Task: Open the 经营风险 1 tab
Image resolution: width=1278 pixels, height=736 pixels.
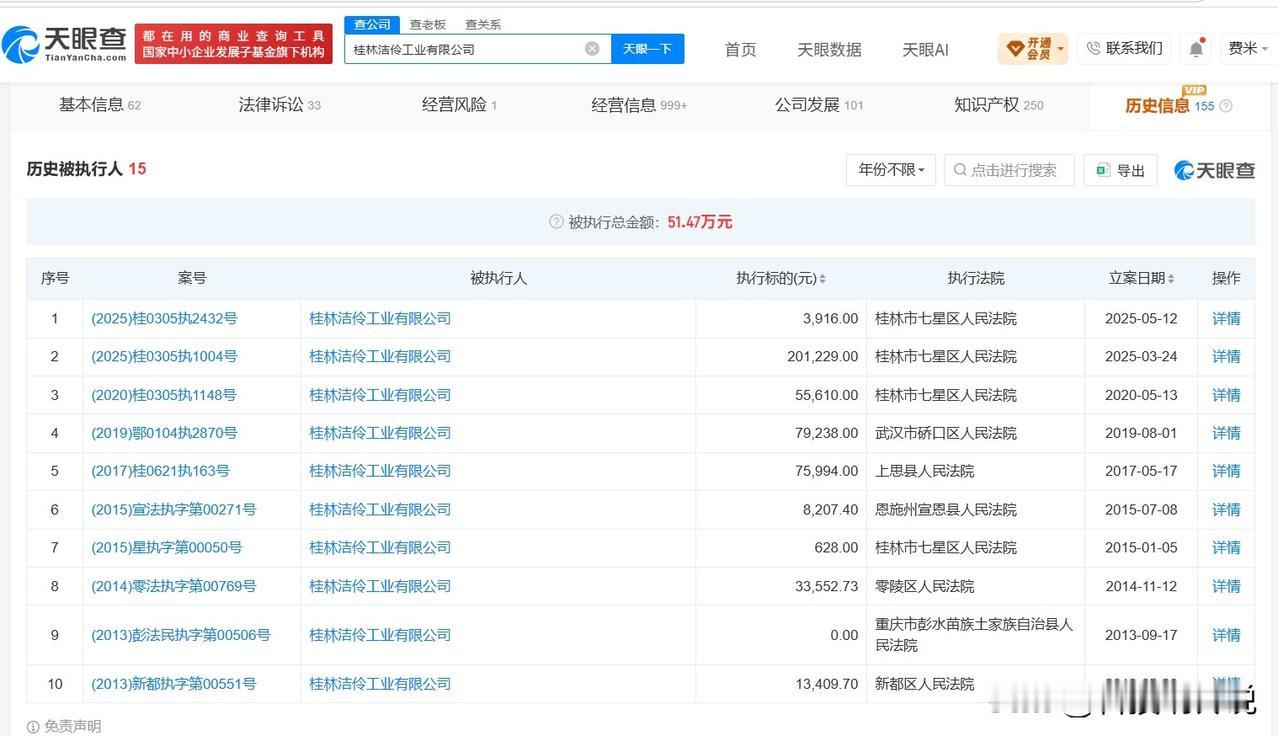Action: coord(459,105)
